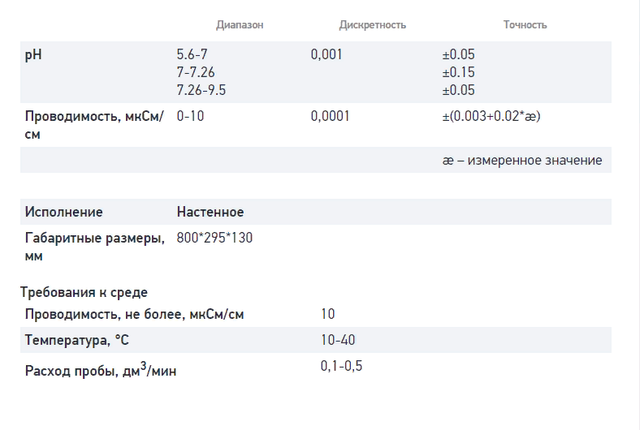Click the æ – измеренное значение note
The height and width of the screenshot is (430, 640).
coord(522,160)
